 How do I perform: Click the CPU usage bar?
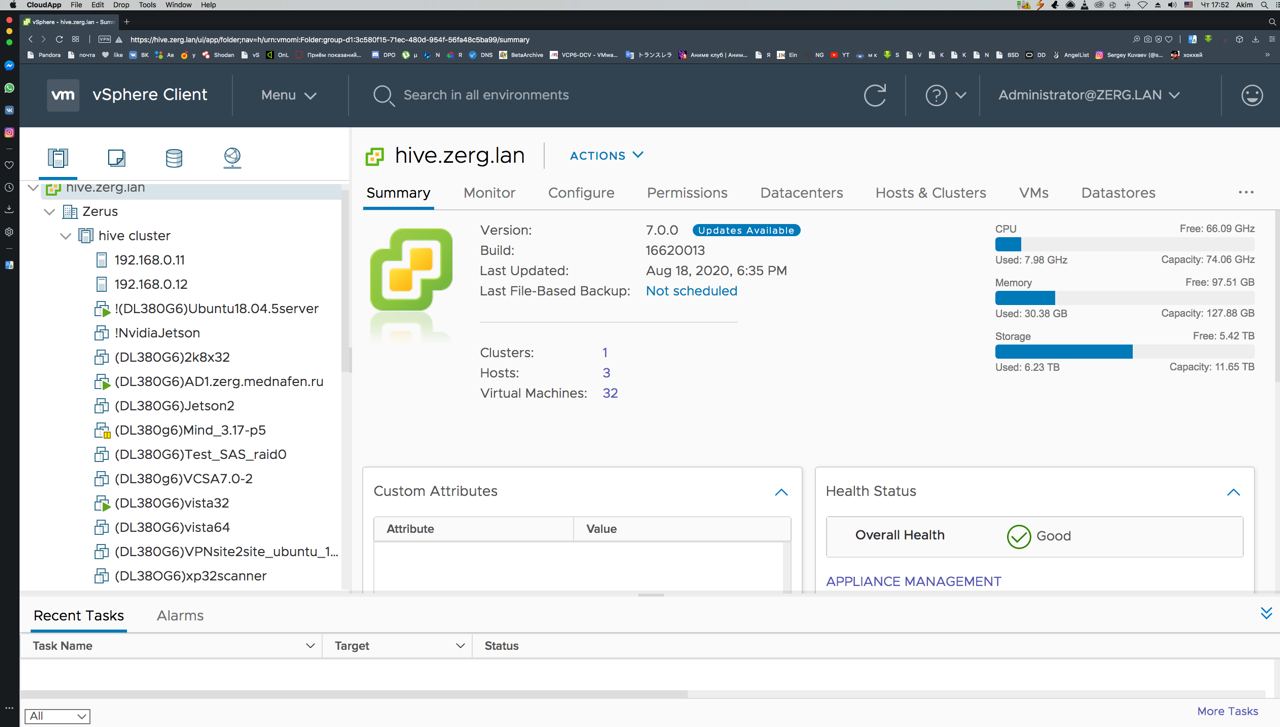pyautogui.click(x=1124, y=244)
